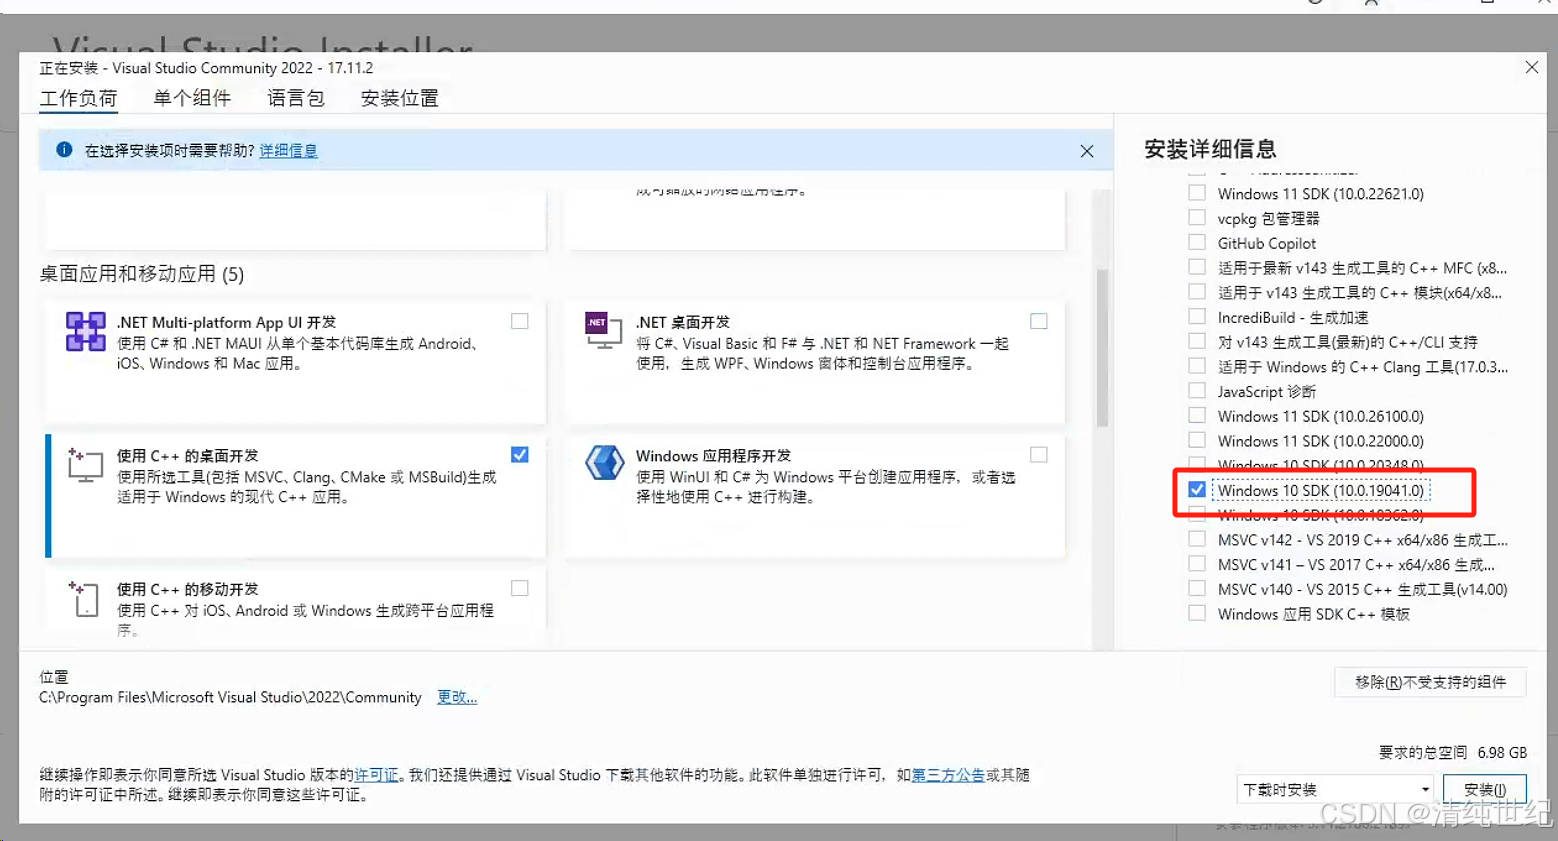
Task: Dismiss the help banner with its X icon
Action: (x=1087, y=151)
